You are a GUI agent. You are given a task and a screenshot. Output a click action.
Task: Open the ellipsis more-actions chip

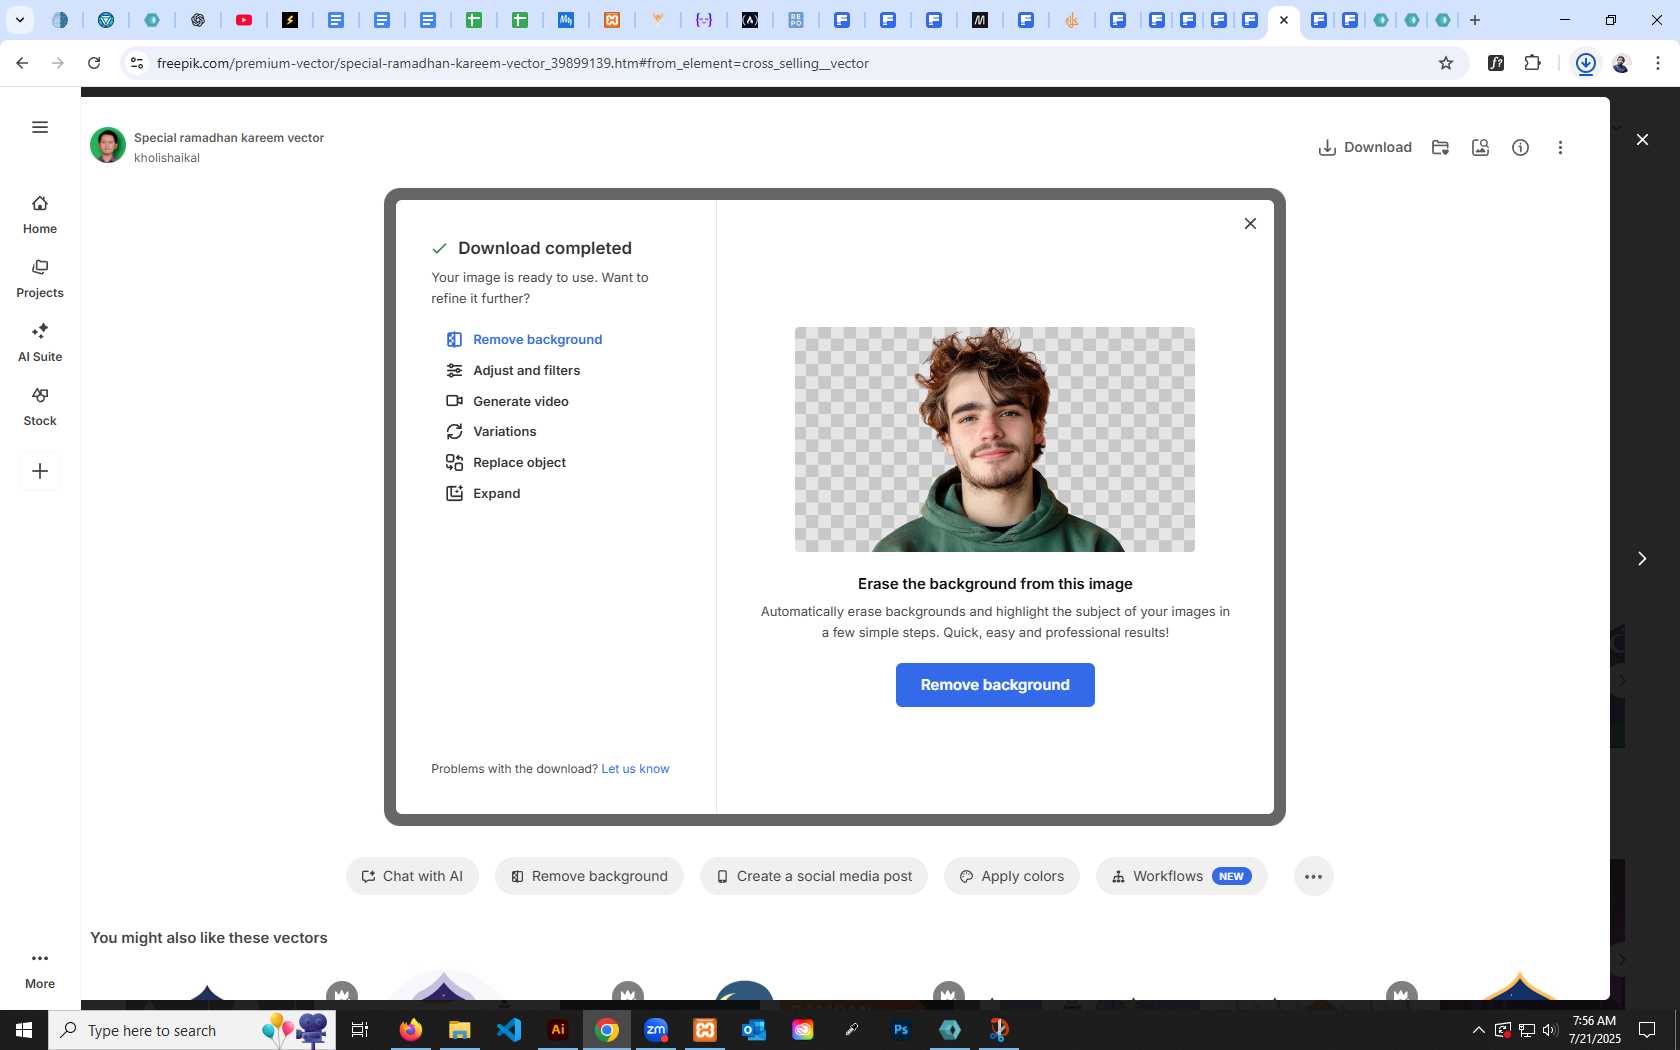point(1314,877)
